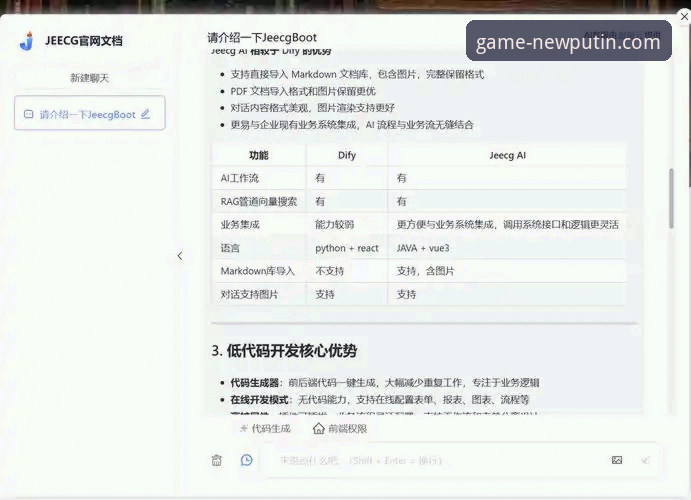Screen dimensions: 691x500
Task: Collapse the sidebar with the left chevron
Action: (180, 256)
